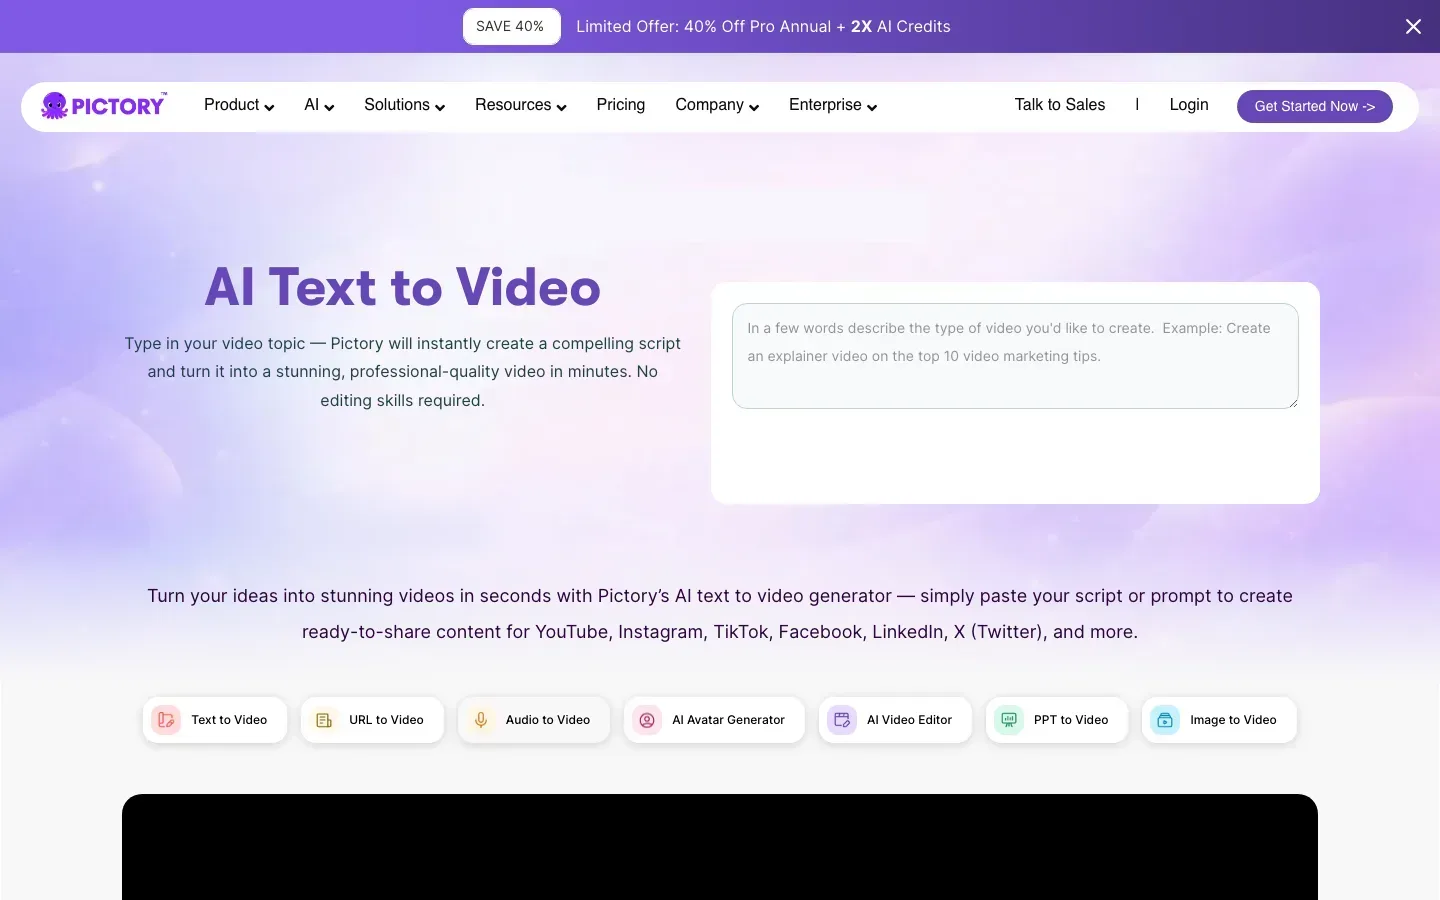Image resolution: width=1440 pixels, height=900 pixels.
Task: Open the Pricing page
Action: pos(621,105)
